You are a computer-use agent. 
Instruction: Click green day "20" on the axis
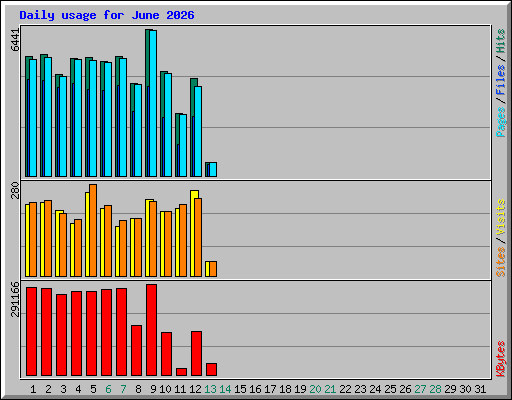315,389
